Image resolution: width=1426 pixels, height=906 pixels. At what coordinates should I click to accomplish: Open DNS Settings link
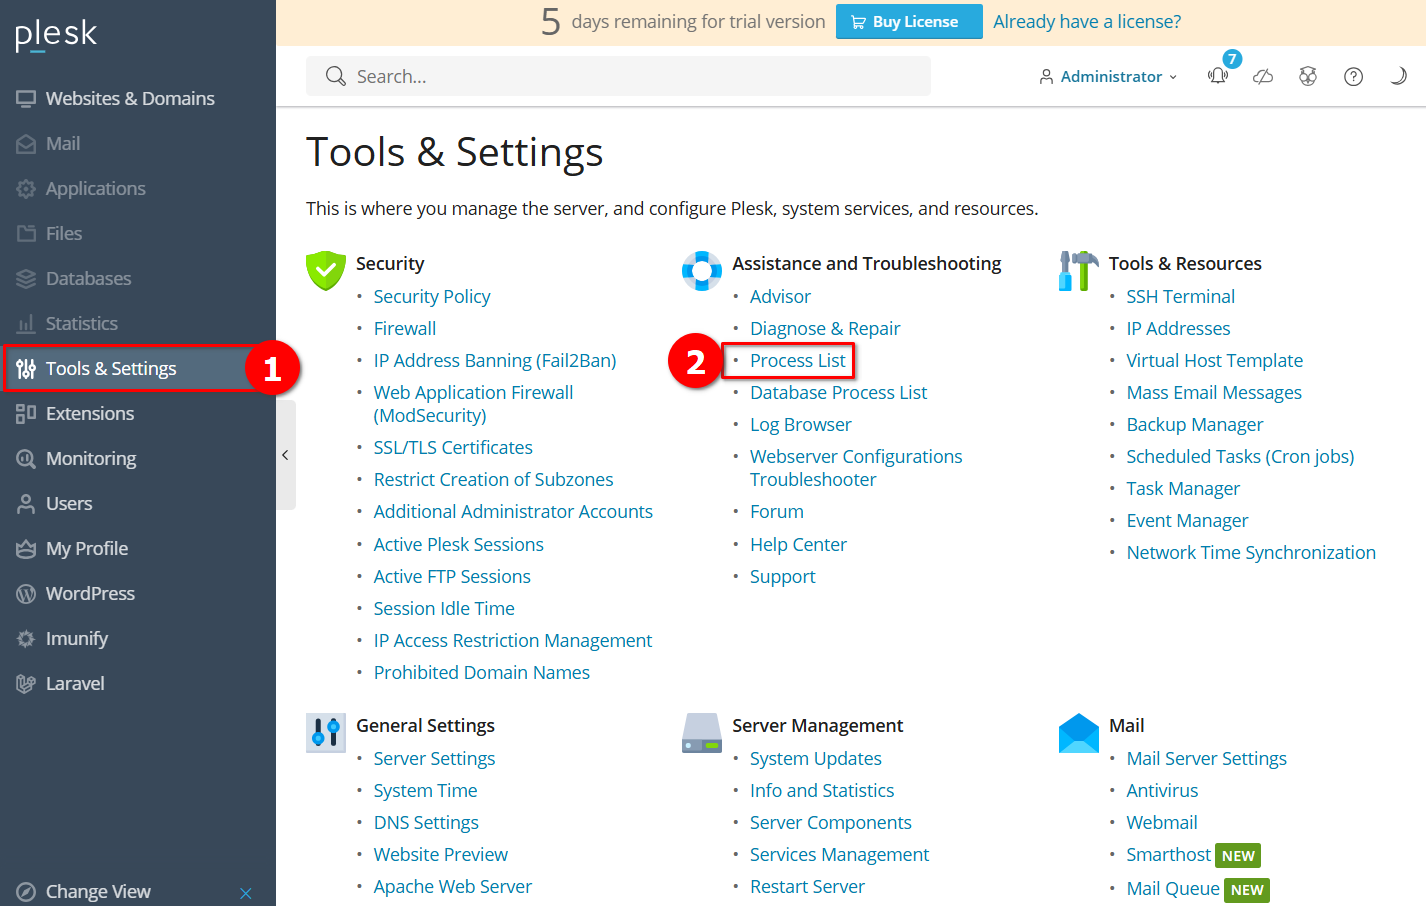pyautogui.click(x=426, y=822)
